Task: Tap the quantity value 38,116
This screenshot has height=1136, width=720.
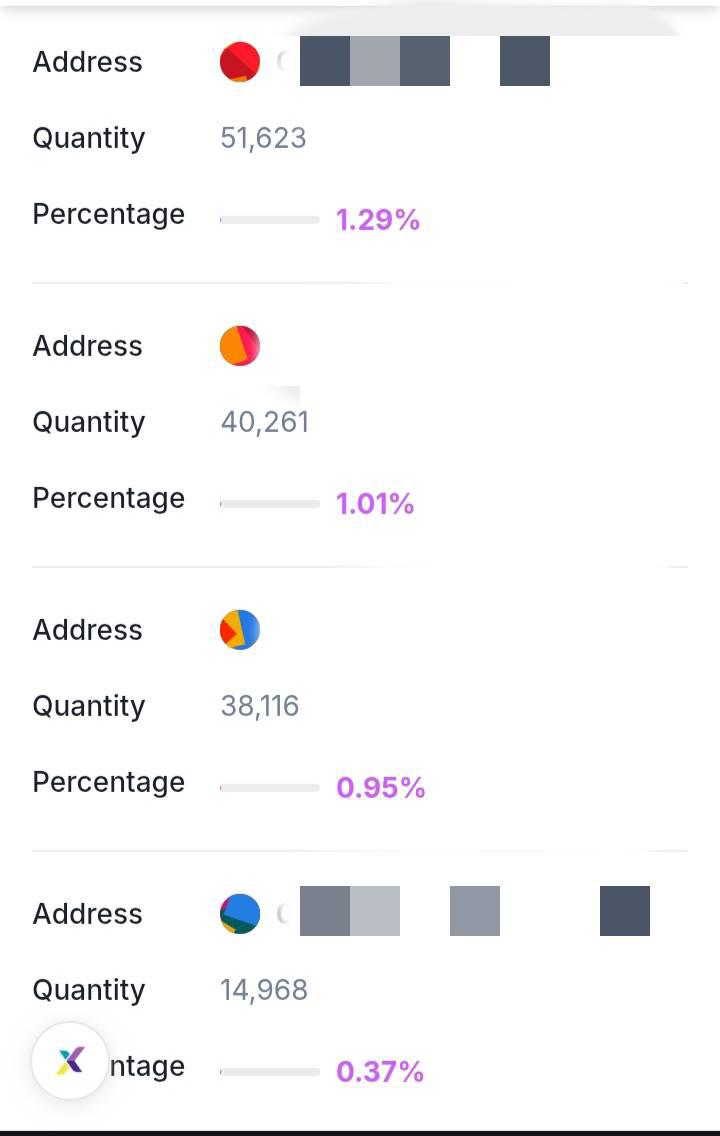Action: [x=260, y=706]
